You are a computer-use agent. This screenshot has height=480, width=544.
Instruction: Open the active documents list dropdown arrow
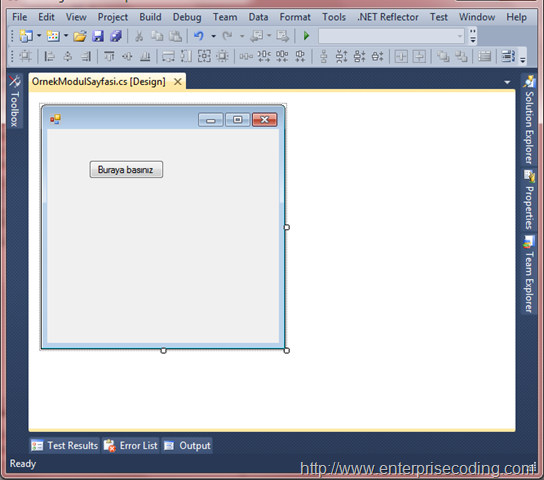507,83
